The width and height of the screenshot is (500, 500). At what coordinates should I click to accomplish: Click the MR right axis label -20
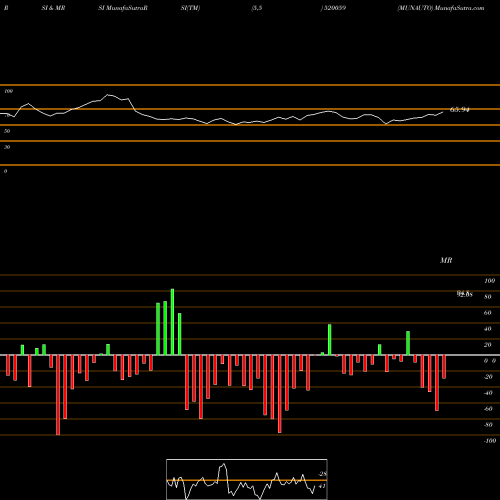[488, 377]
